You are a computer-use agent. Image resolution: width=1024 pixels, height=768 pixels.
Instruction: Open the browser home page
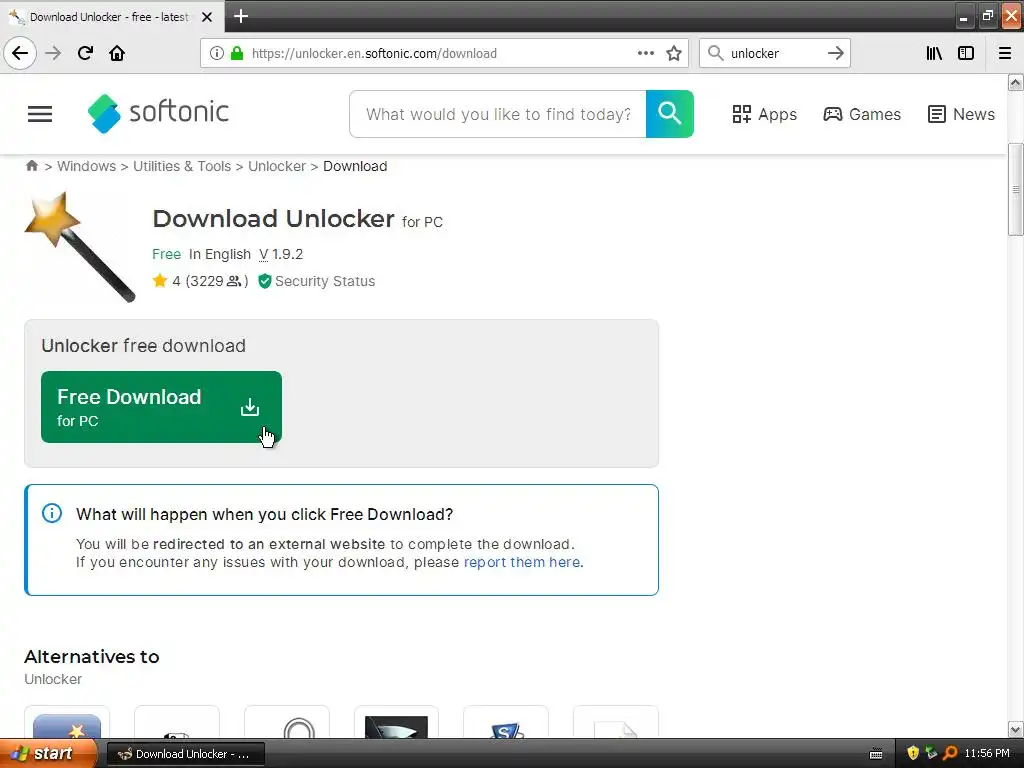[117, 53]
